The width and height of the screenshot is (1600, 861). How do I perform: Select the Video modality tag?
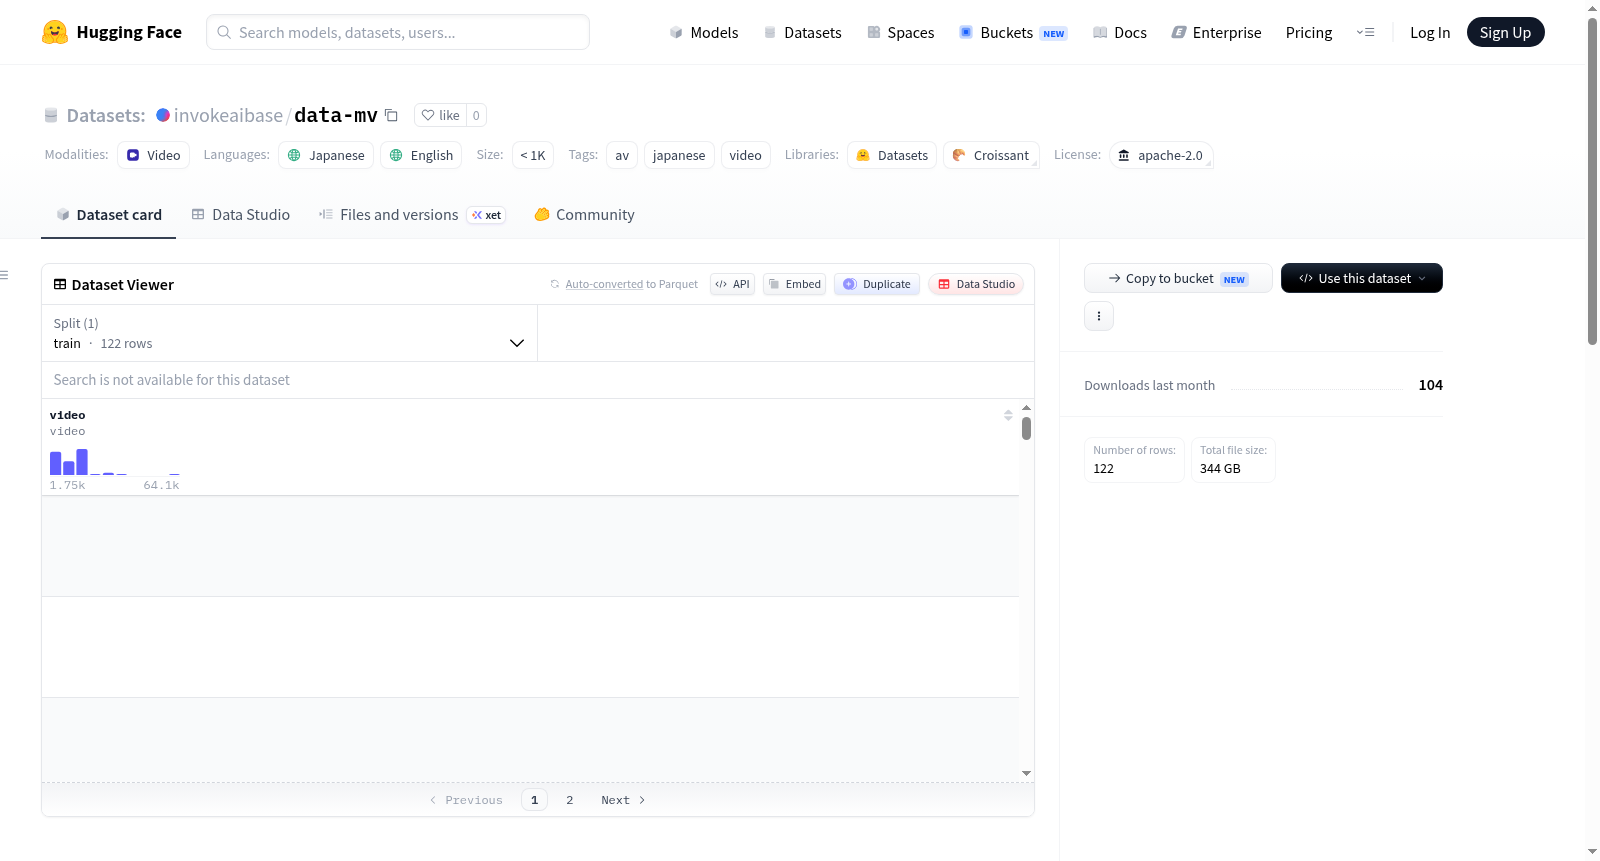point(153,155)
